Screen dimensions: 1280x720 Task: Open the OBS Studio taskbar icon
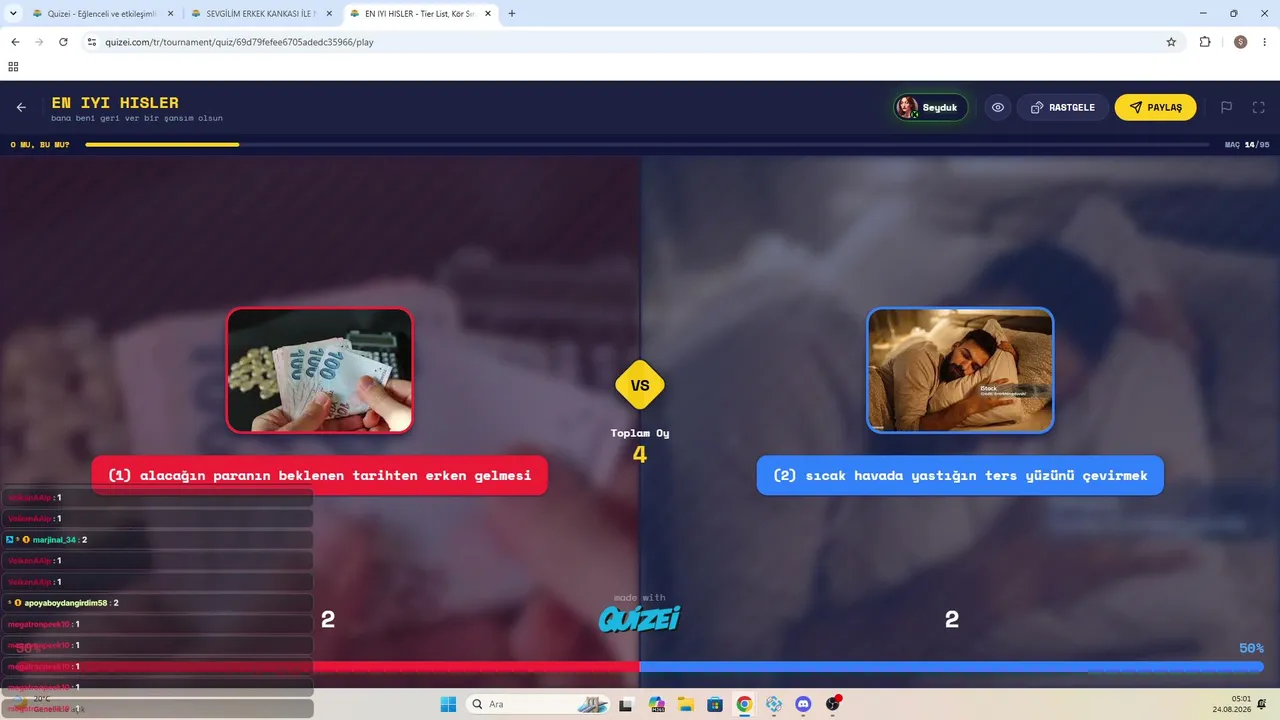point(833,704)
